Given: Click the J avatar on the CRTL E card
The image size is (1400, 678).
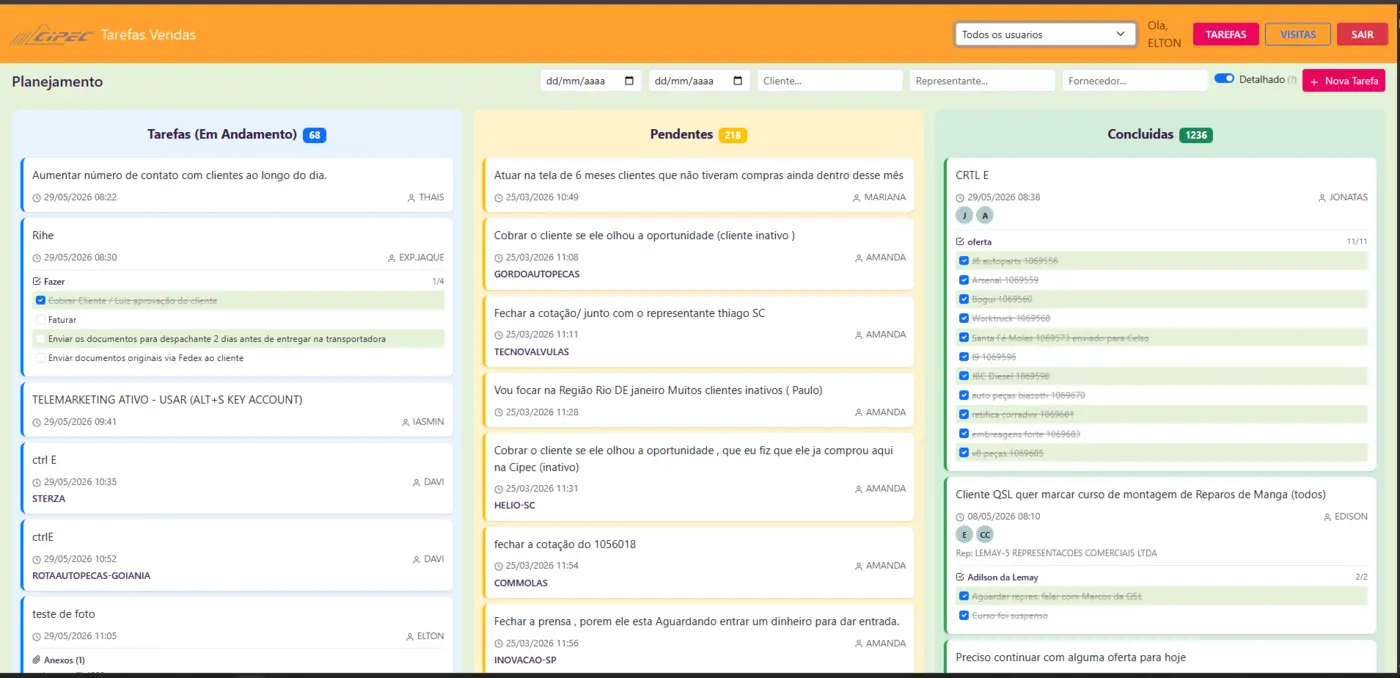Looking at the screenshot, I should click(964, 215).
